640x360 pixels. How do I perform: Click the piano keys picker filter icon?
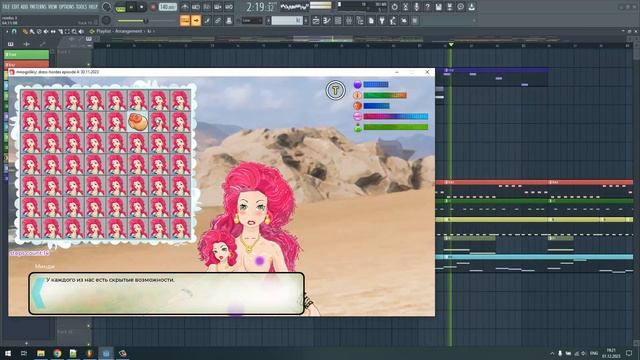(11, 44)
